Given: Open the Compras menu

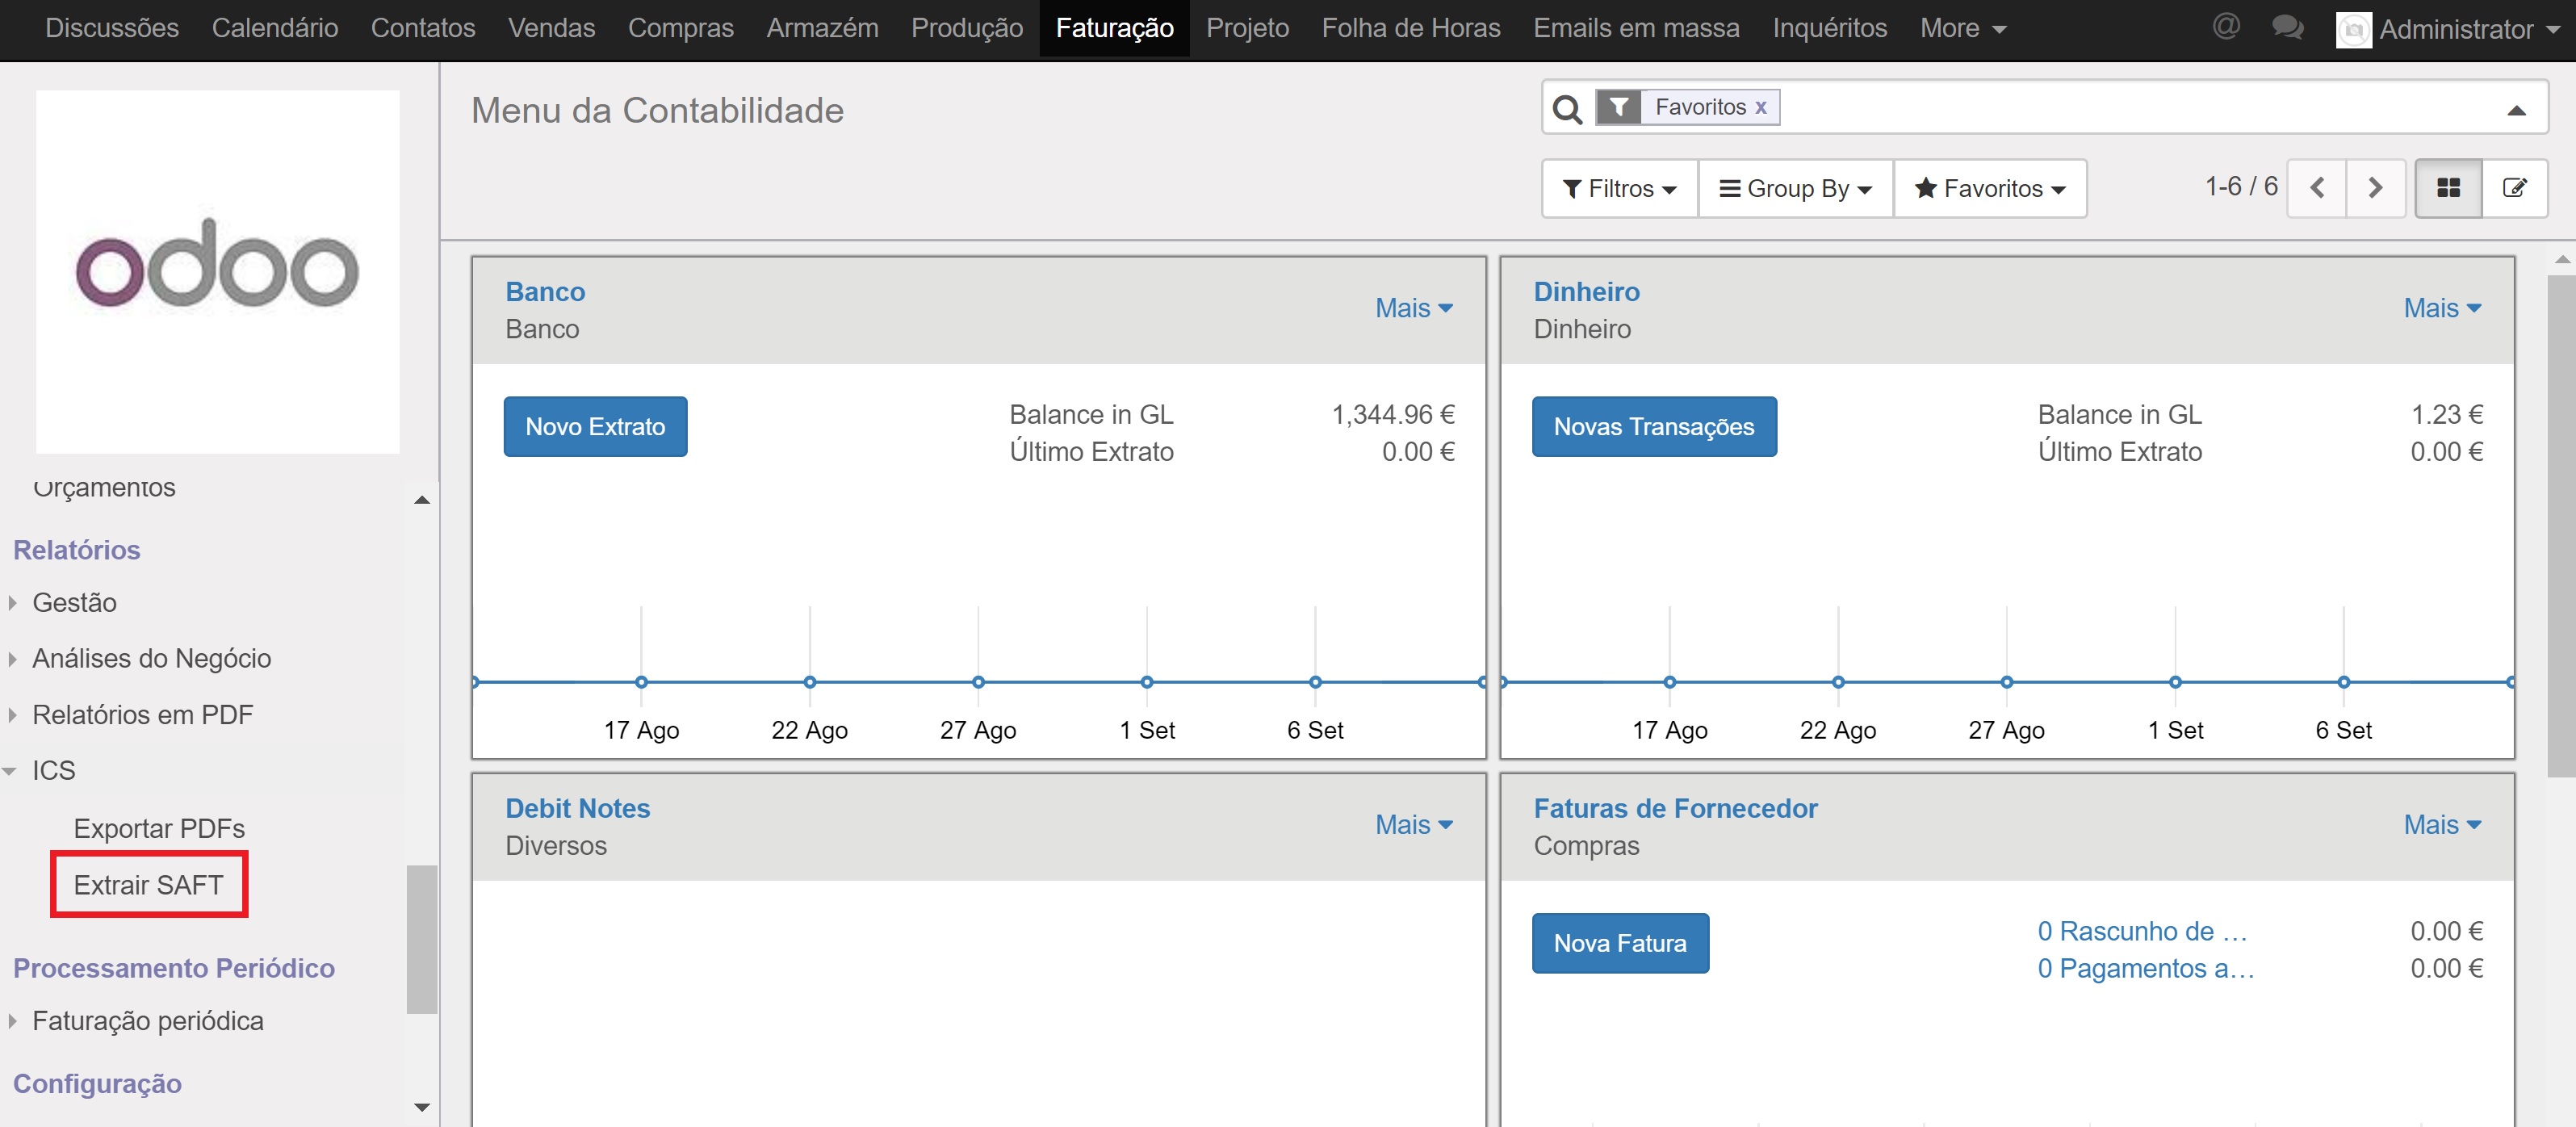Looking at the screenshot, I should click(x=680, y=28).
